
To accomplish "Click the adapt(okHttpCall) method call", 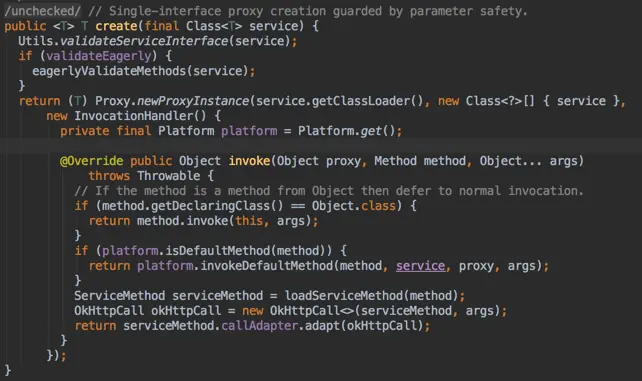I will (x=364, y=326).
